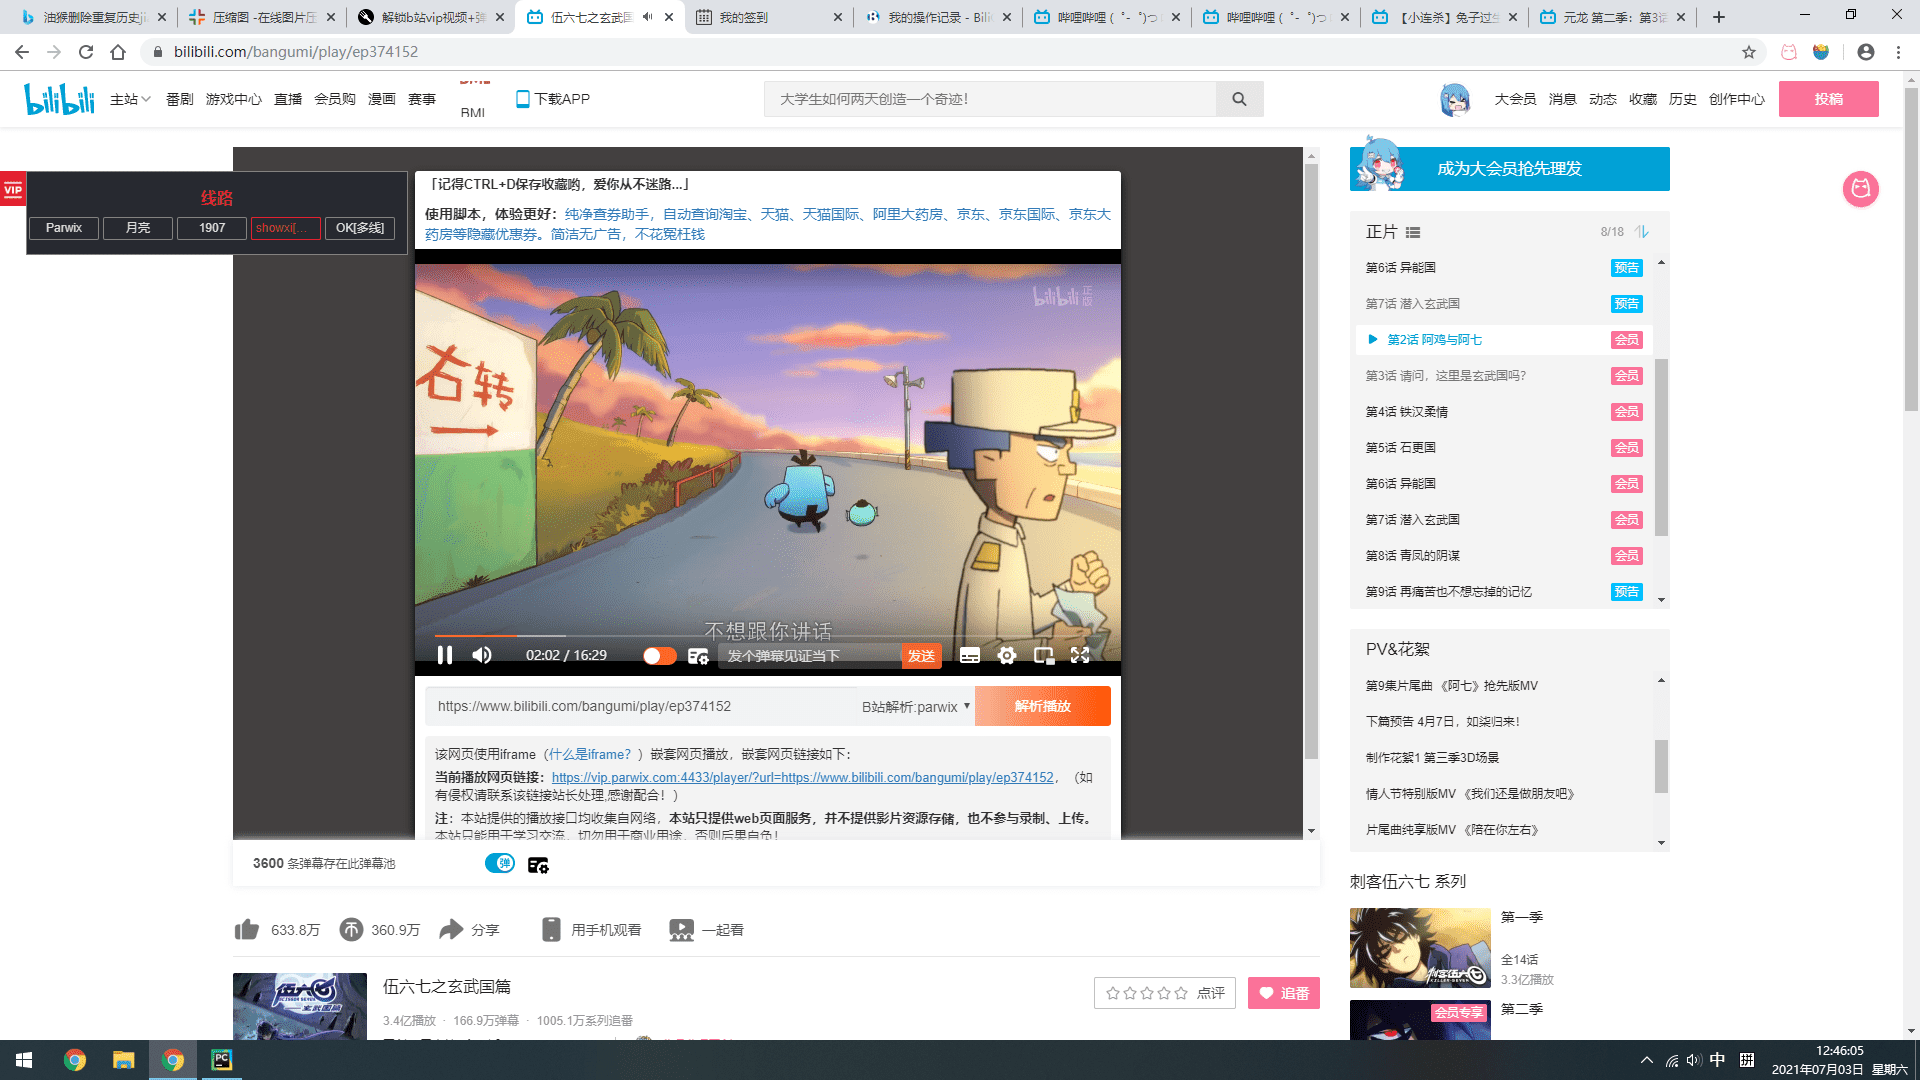Mute the video volume icon
This screenshot has height=1080, width=1920.
click(482, 655)
